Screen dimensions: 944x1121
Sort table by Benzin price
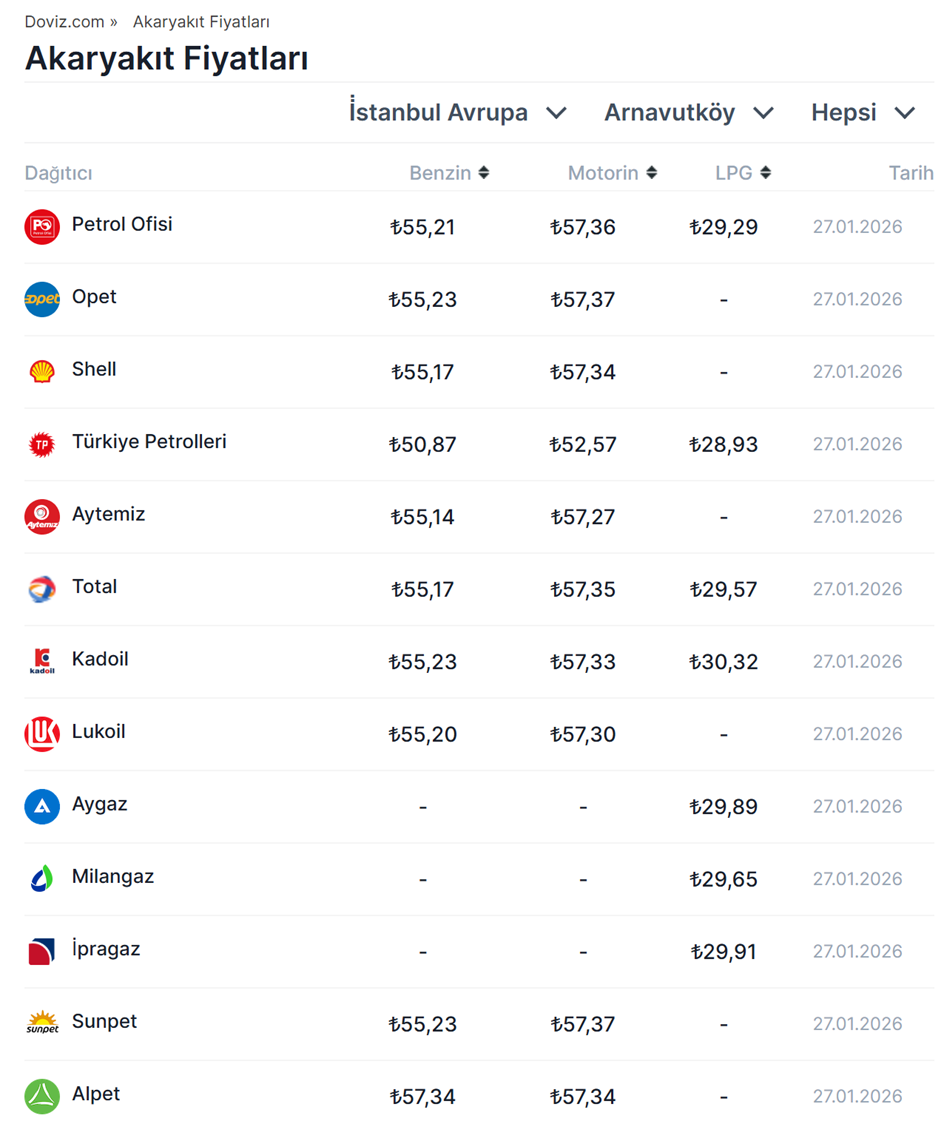(x=449, y=173)
